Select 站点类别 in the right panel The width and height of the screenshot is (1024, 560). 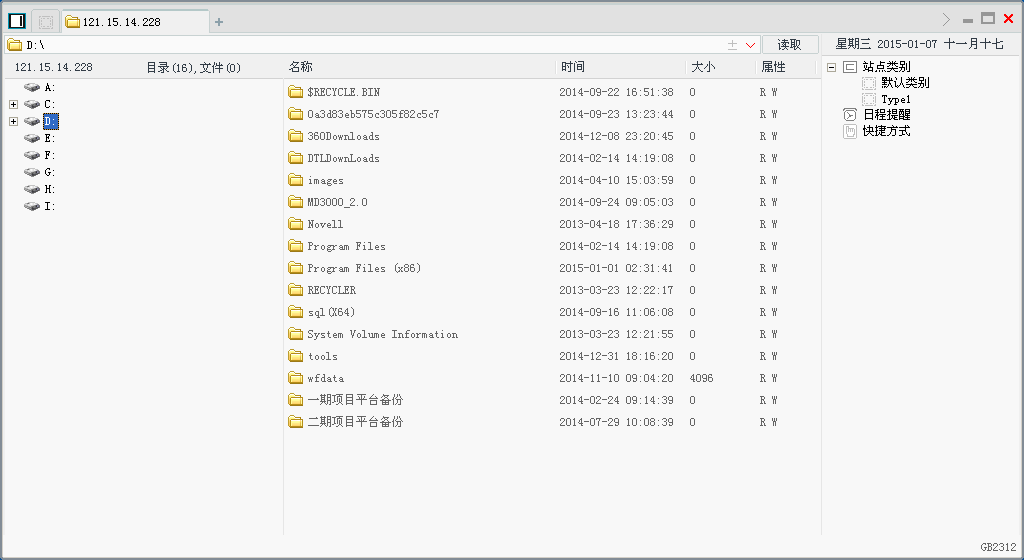click(886, 67)
